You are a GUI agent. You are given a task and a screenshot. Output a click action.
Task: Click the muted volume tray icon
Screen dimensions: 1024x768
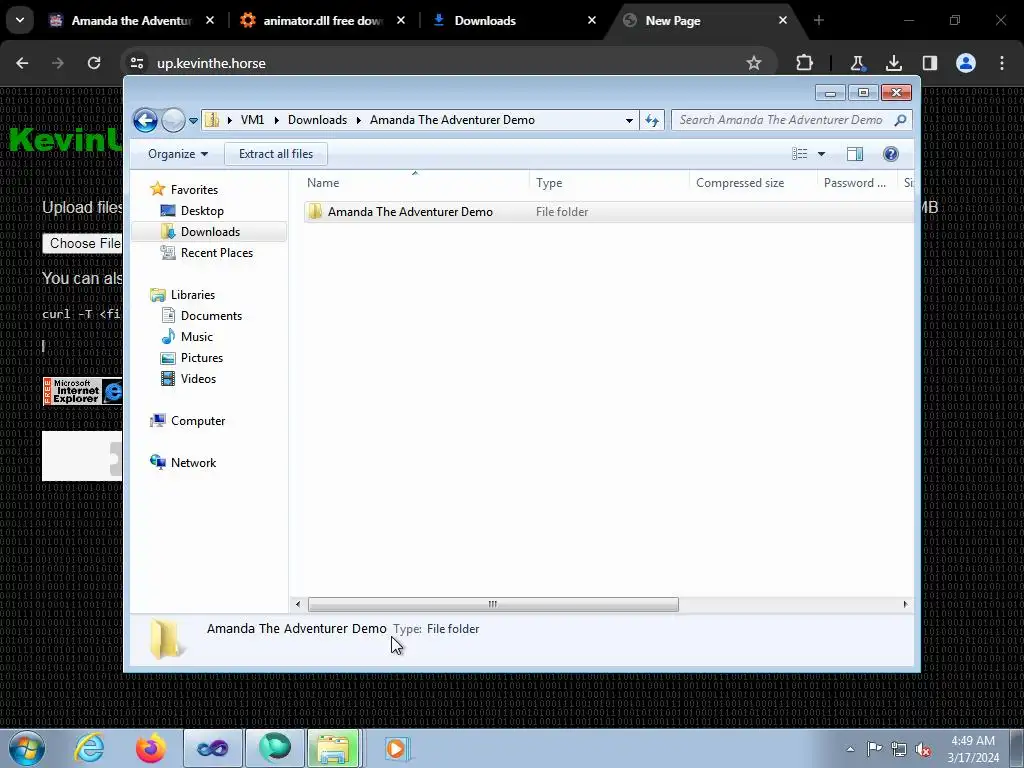(x=923, y=749)
